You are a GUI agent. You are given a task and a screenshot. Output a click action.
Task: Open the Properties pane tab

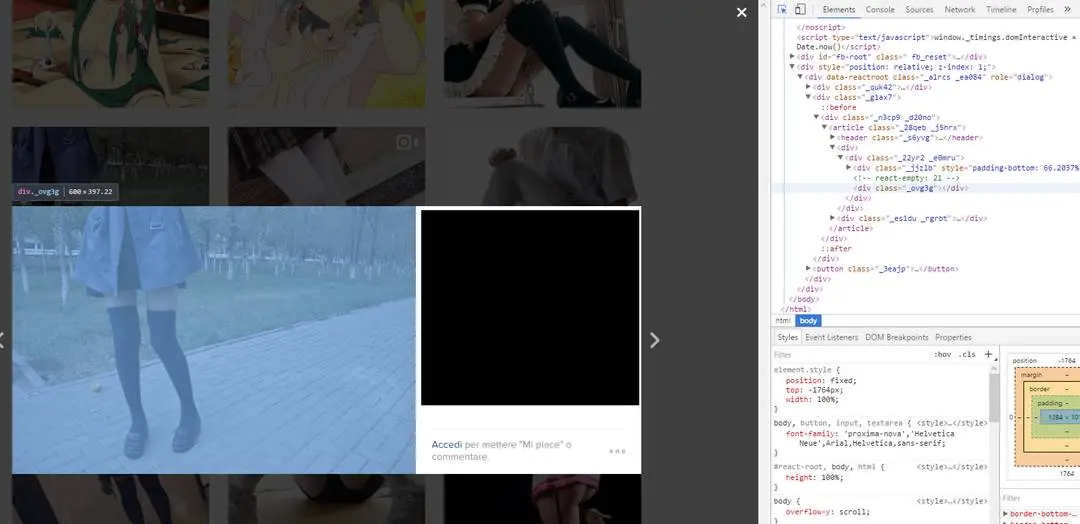[953, 337]
